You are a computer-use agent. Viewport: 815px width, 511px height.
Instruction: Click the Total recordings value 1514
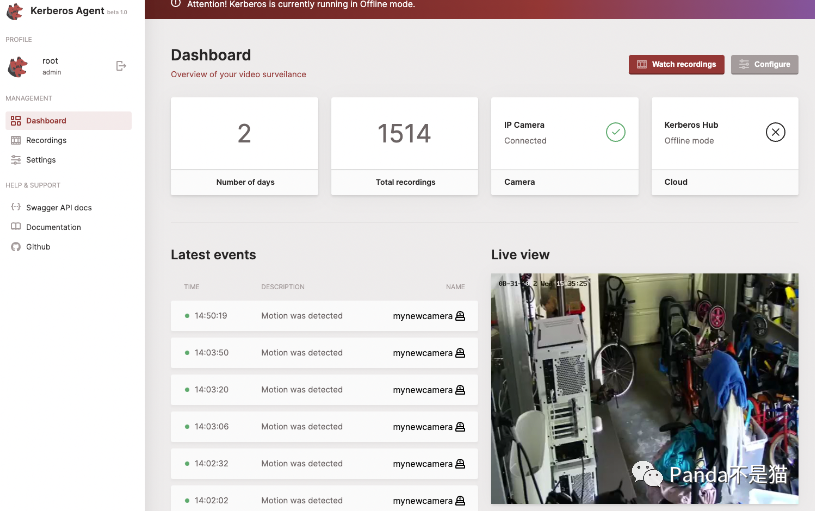404,134
